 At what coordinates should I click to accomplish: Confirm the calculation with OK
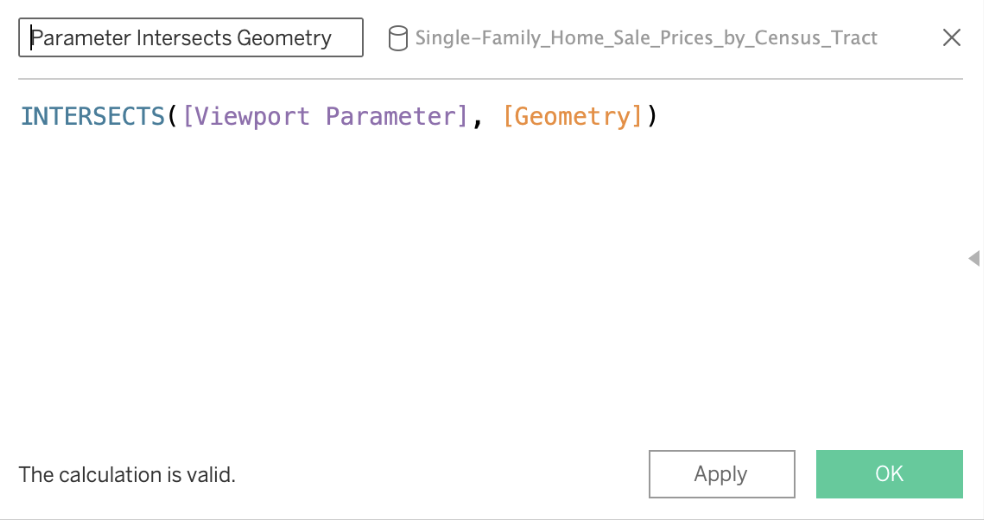pyautogui.click(x=889, y=474)
